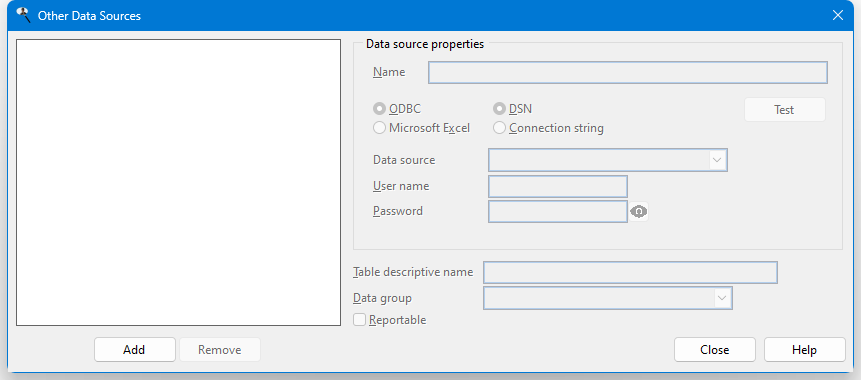This screenshot has height=380, width=861.
Task: Select the Microsoft Excel radio button
Action: pos(379,128)
